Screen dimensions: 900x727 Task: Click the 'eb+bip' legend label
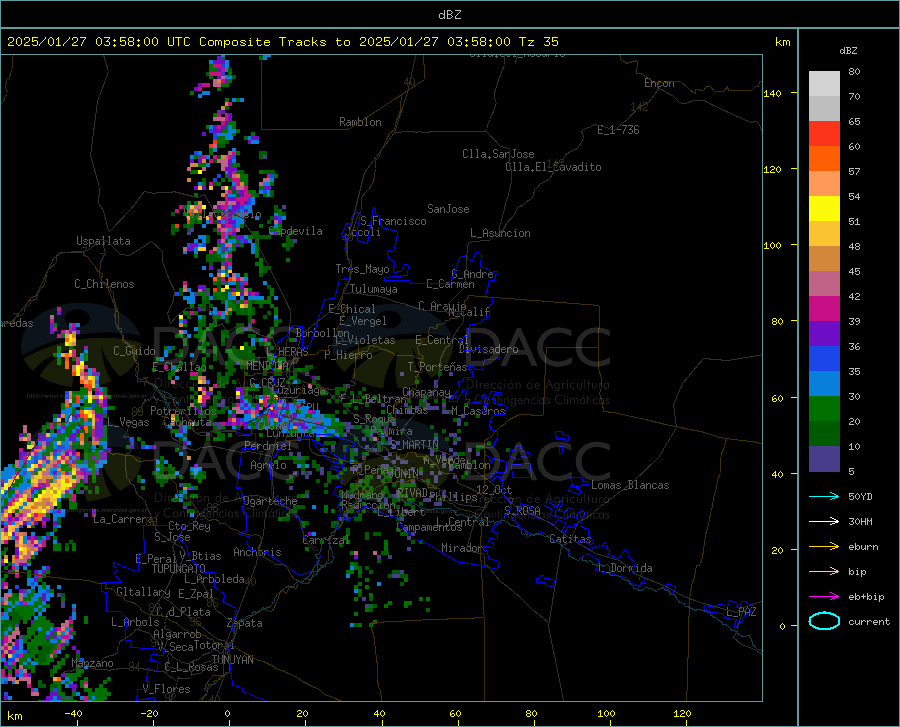pos(866,597)
